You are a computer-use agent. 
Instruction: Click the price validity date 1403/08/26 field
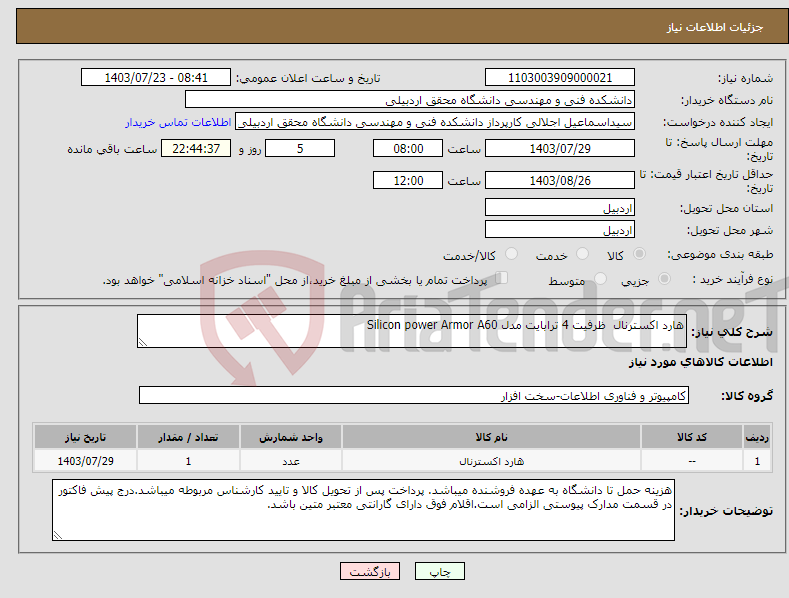click(x=560, y=180)
